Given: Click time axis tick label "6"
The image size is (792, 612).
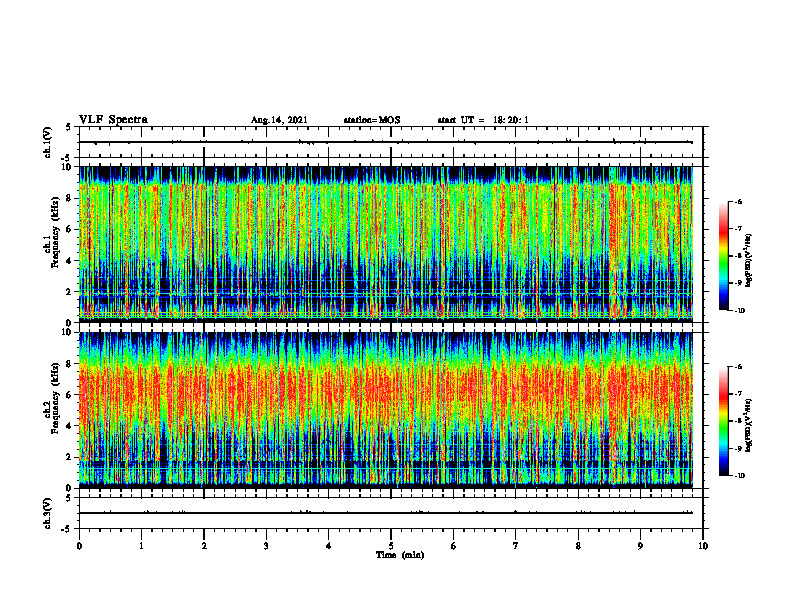Looking at the screenshot, I should 454,546.
